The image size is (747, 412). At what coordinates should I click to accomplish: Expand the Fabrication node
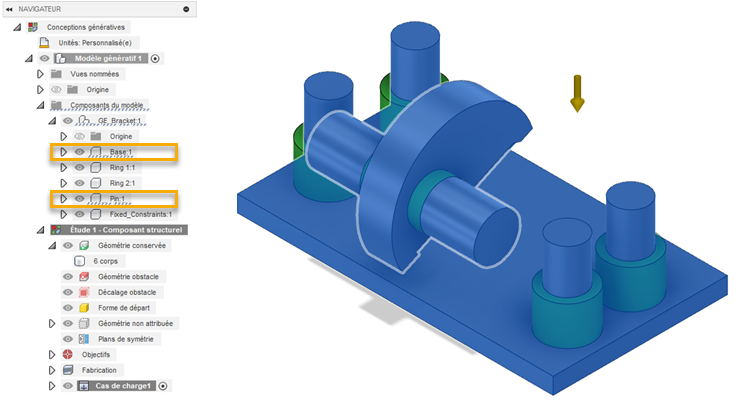click(x=52, y=370)
